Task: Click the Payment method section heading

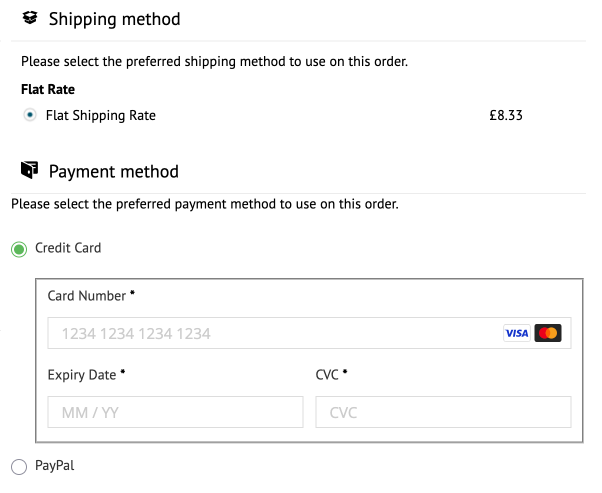Action: 114,172
